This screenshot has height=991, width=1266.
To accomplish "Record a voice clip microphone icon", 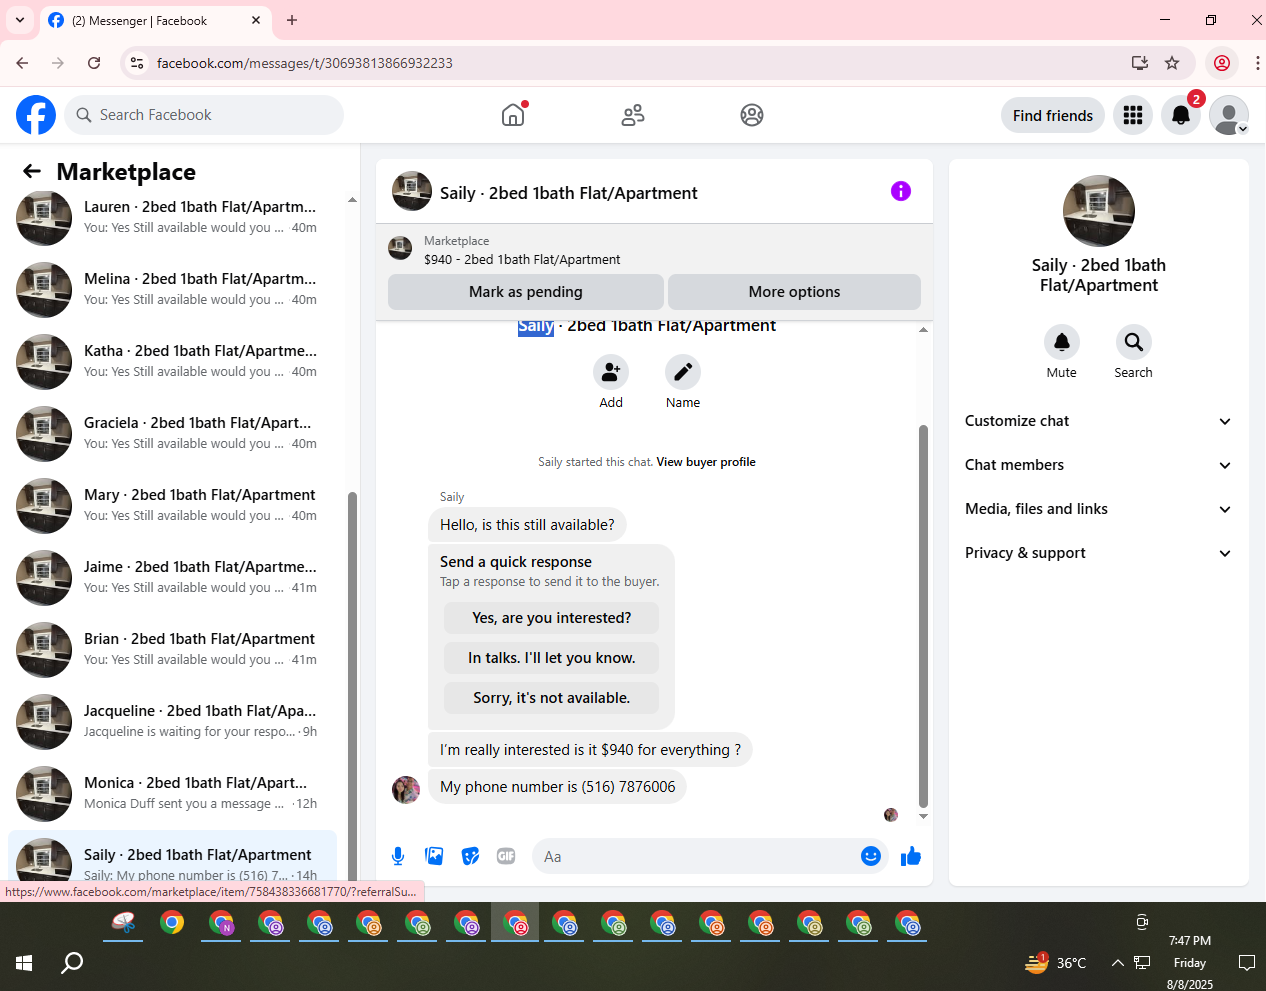I will [x=398, y=856].
